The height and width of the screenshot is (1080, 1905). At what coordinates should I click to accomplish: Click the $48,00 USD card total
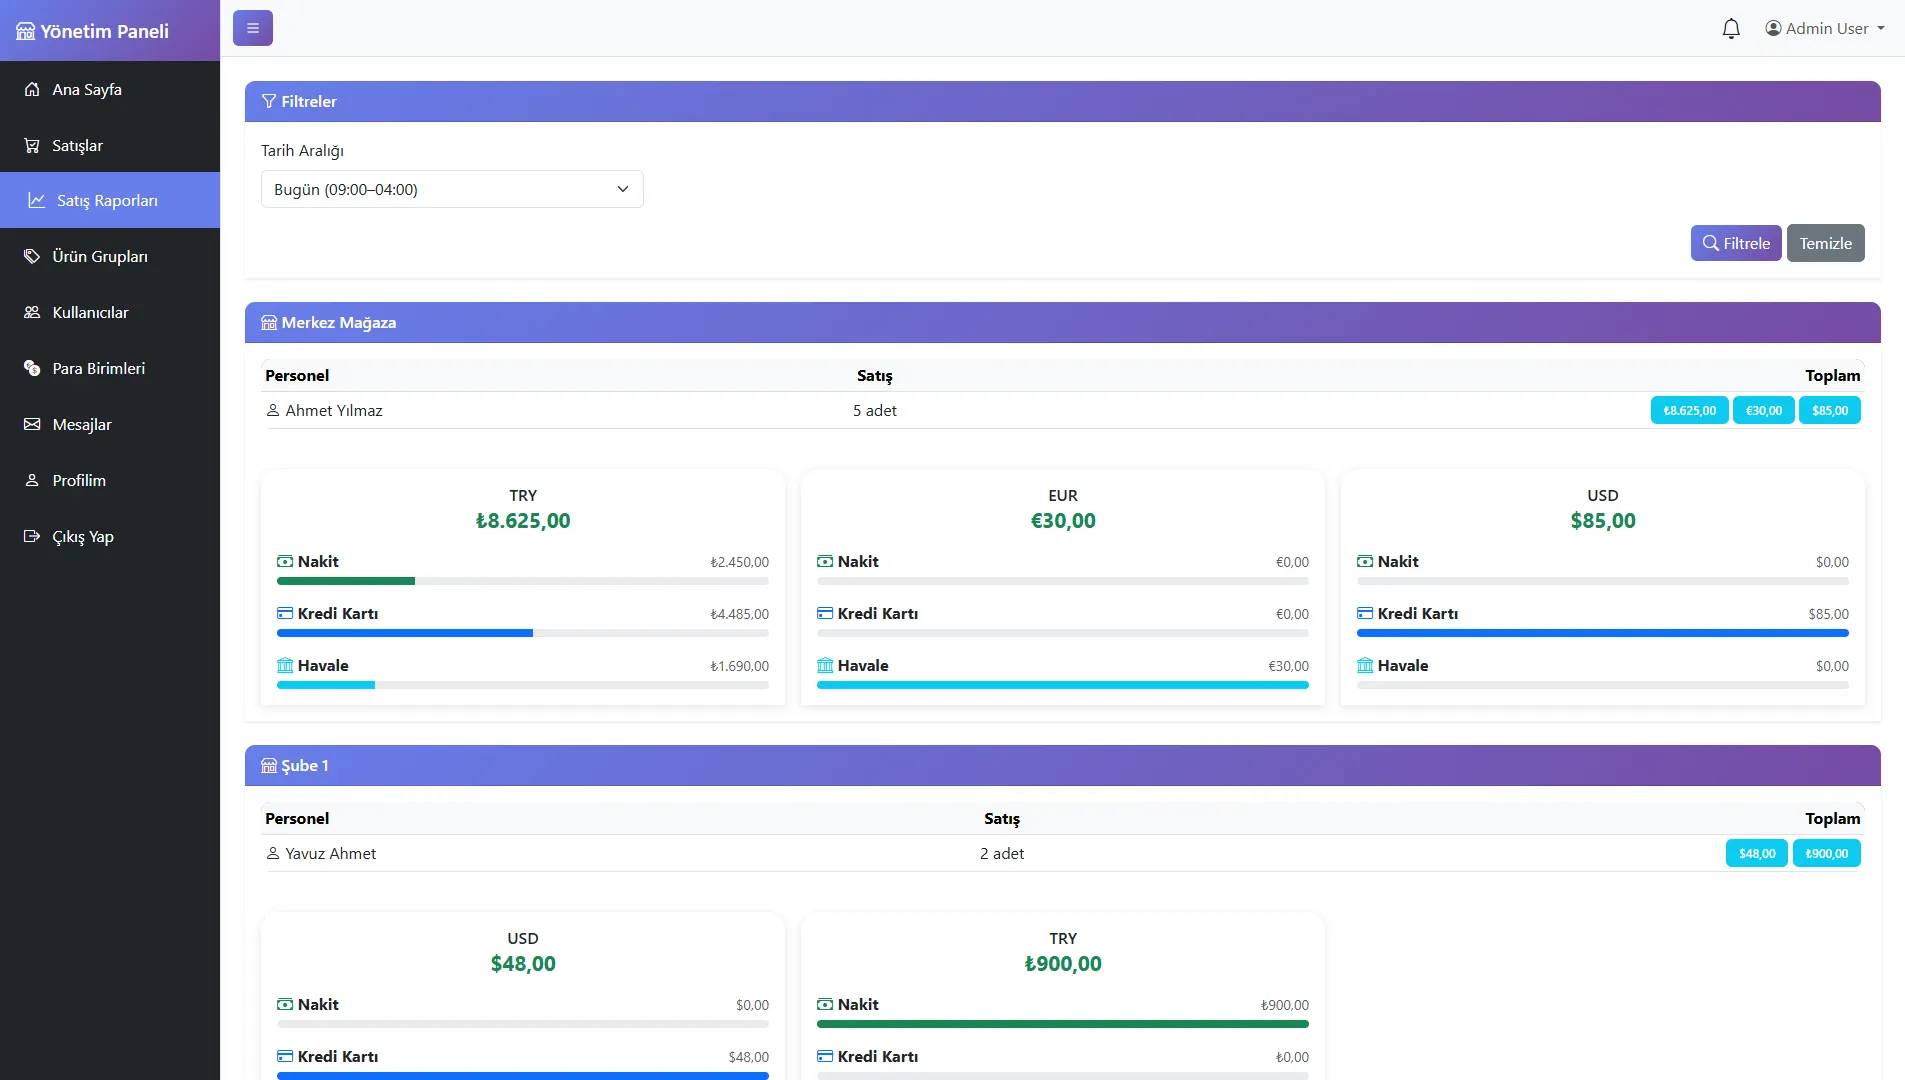523,964
